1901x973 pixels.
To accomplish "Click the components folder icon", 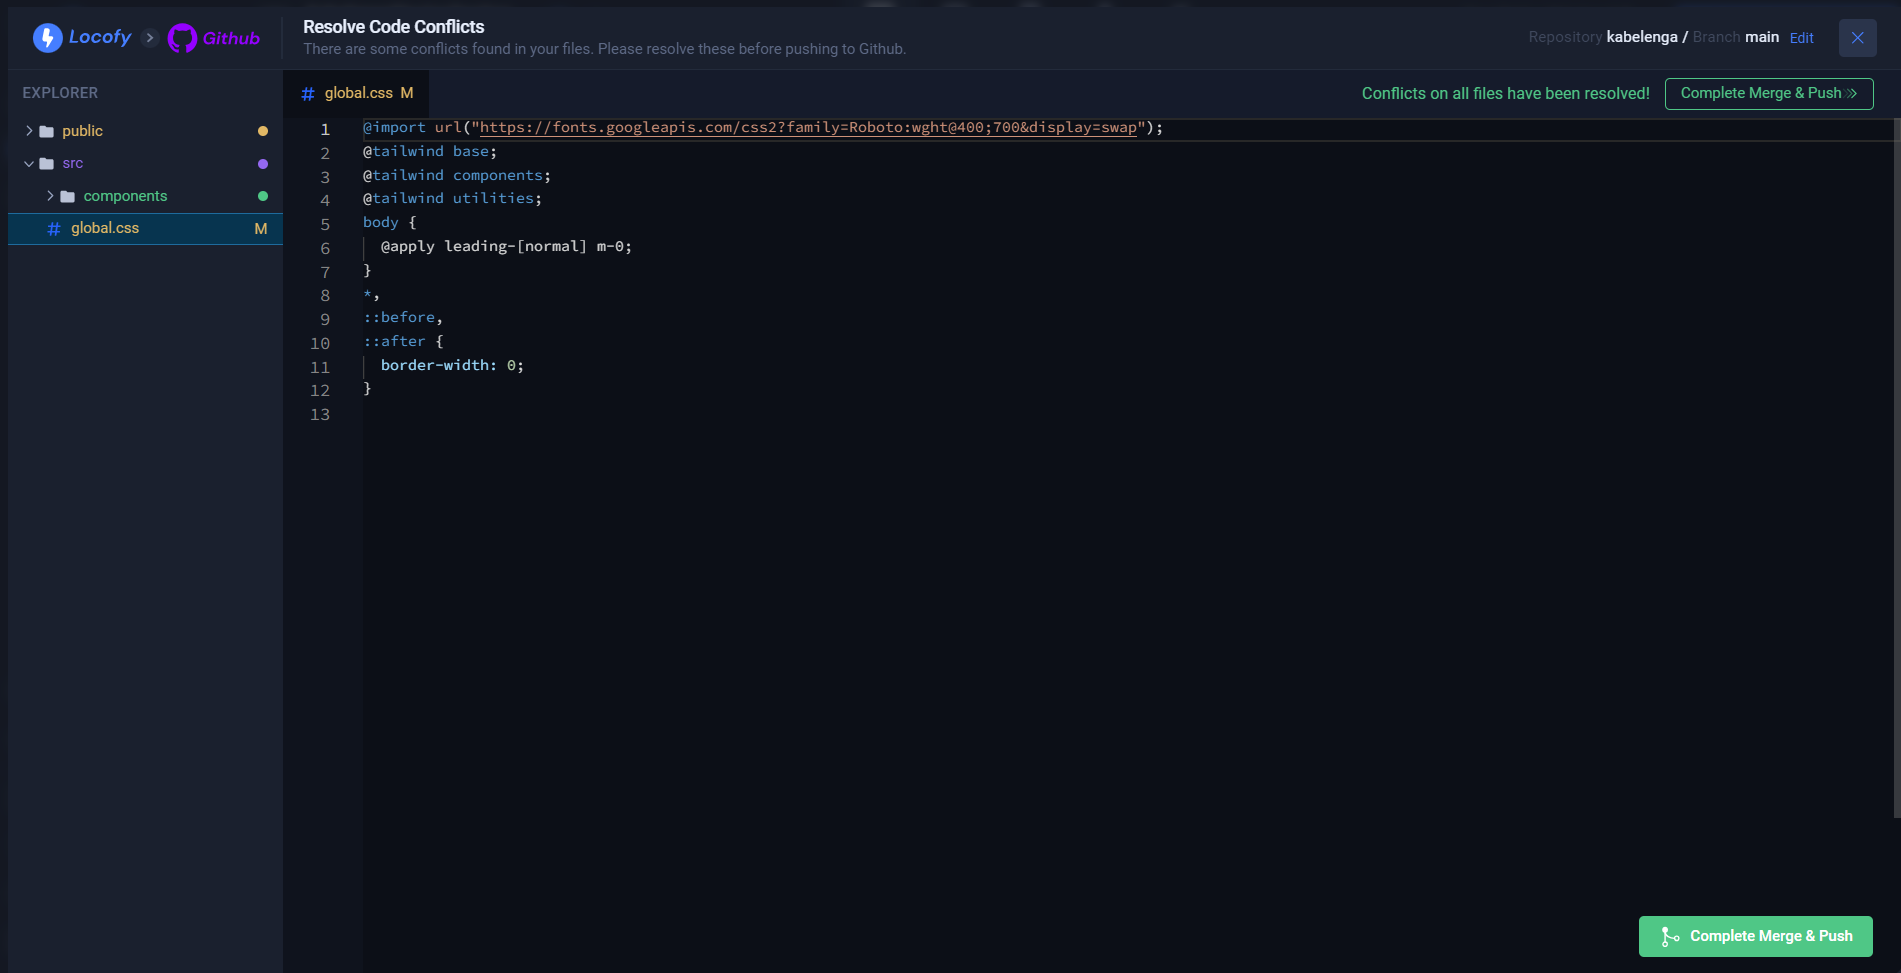I will pos(68,196).
